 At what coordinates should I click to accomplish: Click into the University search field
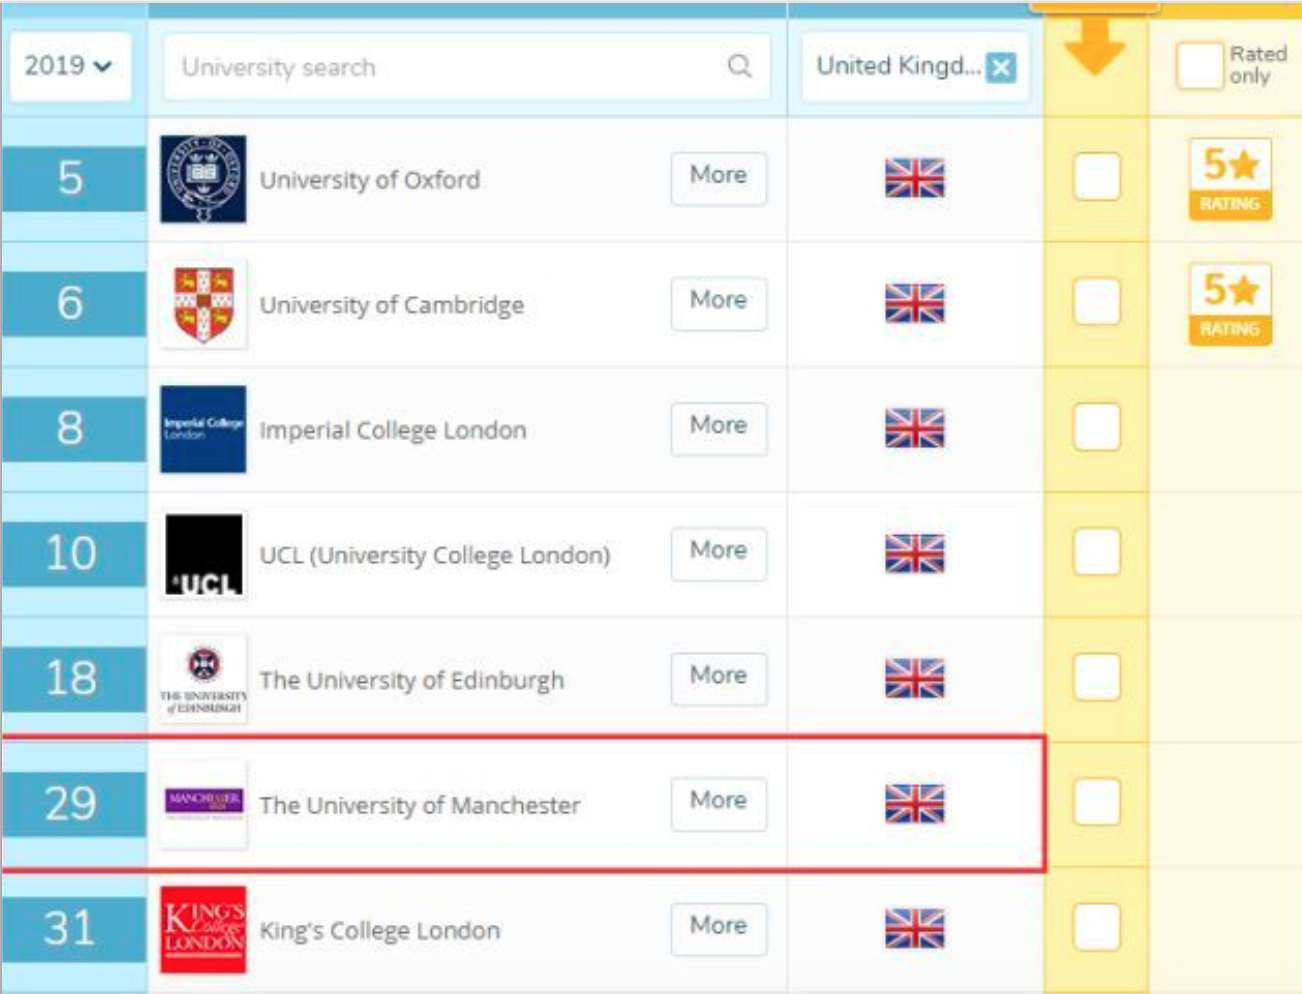click(467, 66)
